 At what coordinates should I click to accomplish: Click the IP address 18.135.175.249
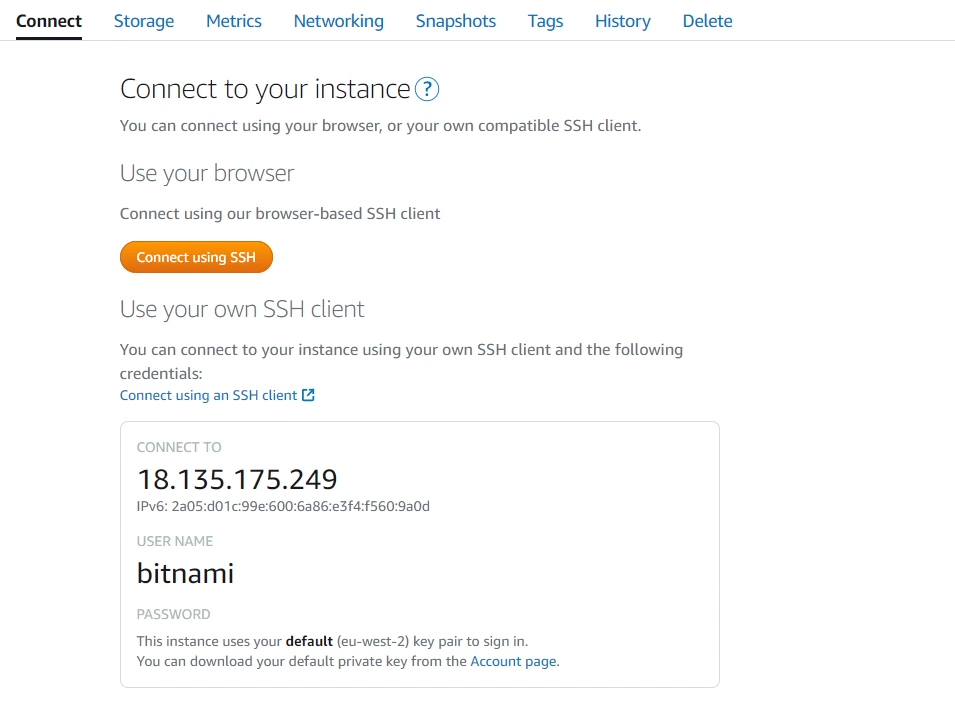coord(237,479)
